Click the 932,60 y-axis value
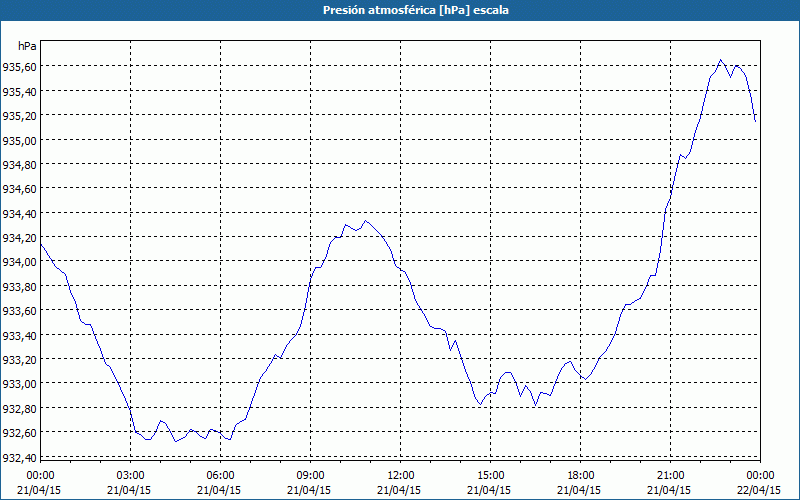Screen dimensions: 800x500 tap(19, 433)
